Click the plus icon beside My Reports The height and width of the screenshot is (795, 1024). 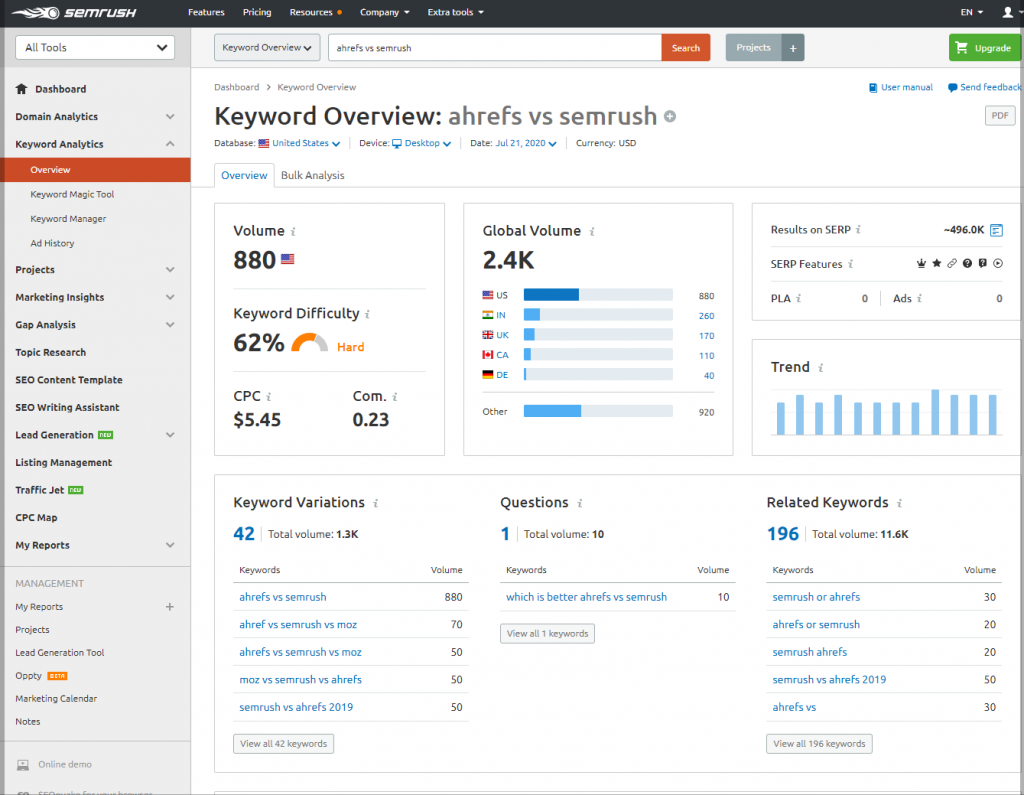[170, 607]
